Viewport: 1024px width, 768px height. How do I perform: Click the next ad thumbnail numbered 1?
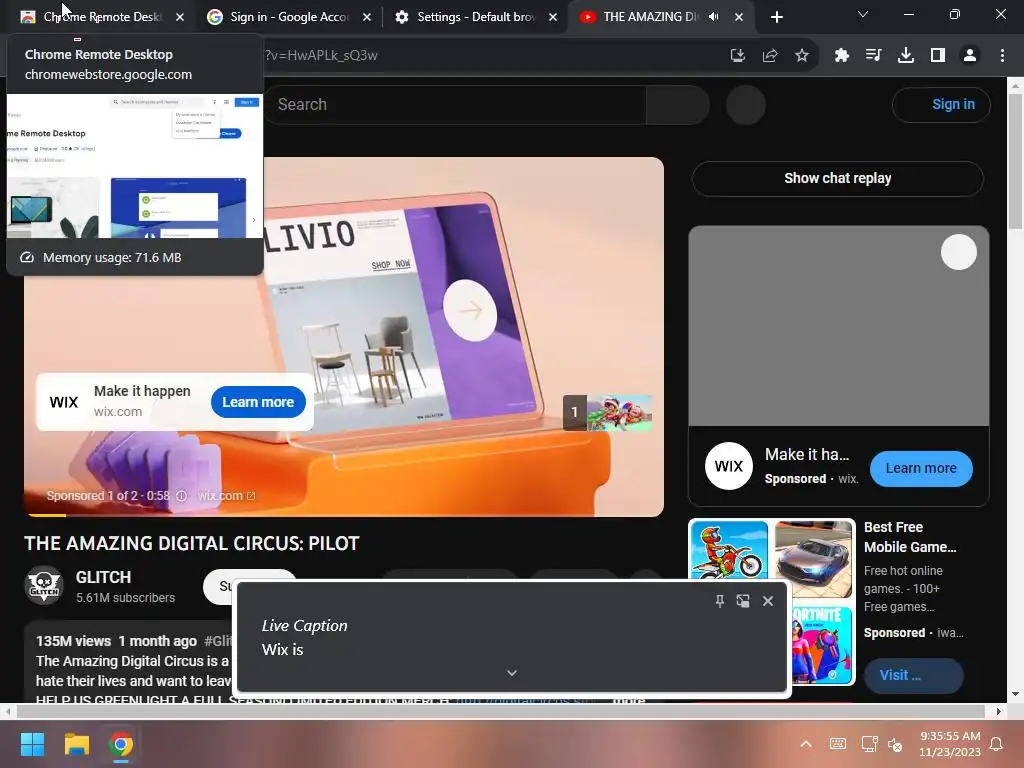click(x=608, y=413)
